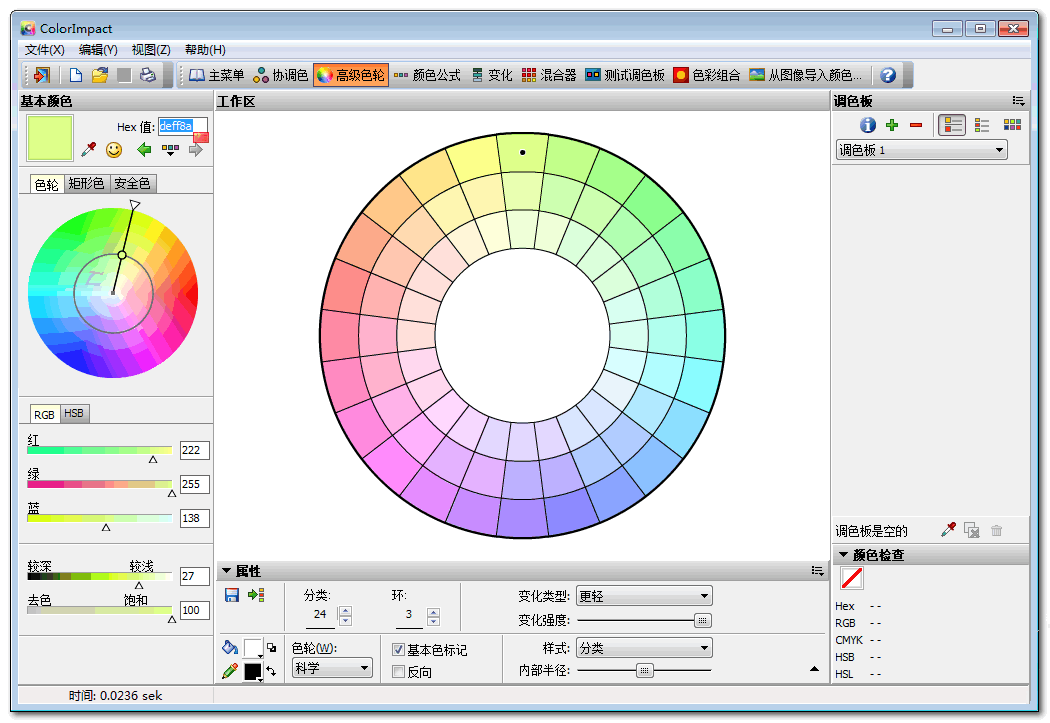Click the save icon in the 属性 panel
1050x723 pixels.
pyautogui.click(x=231, y=595)
